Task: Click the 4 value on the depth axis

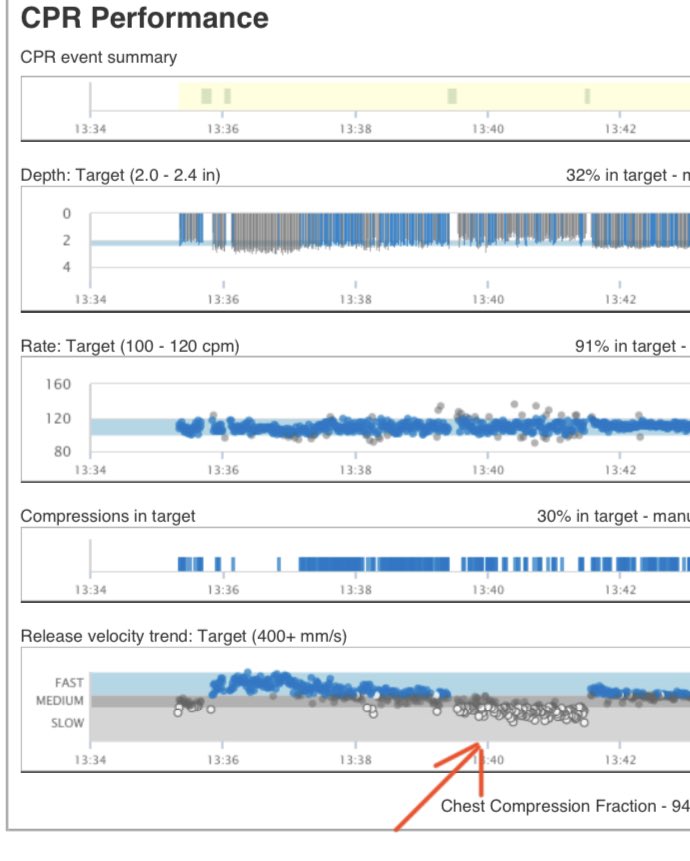Action: coord(66,267)
